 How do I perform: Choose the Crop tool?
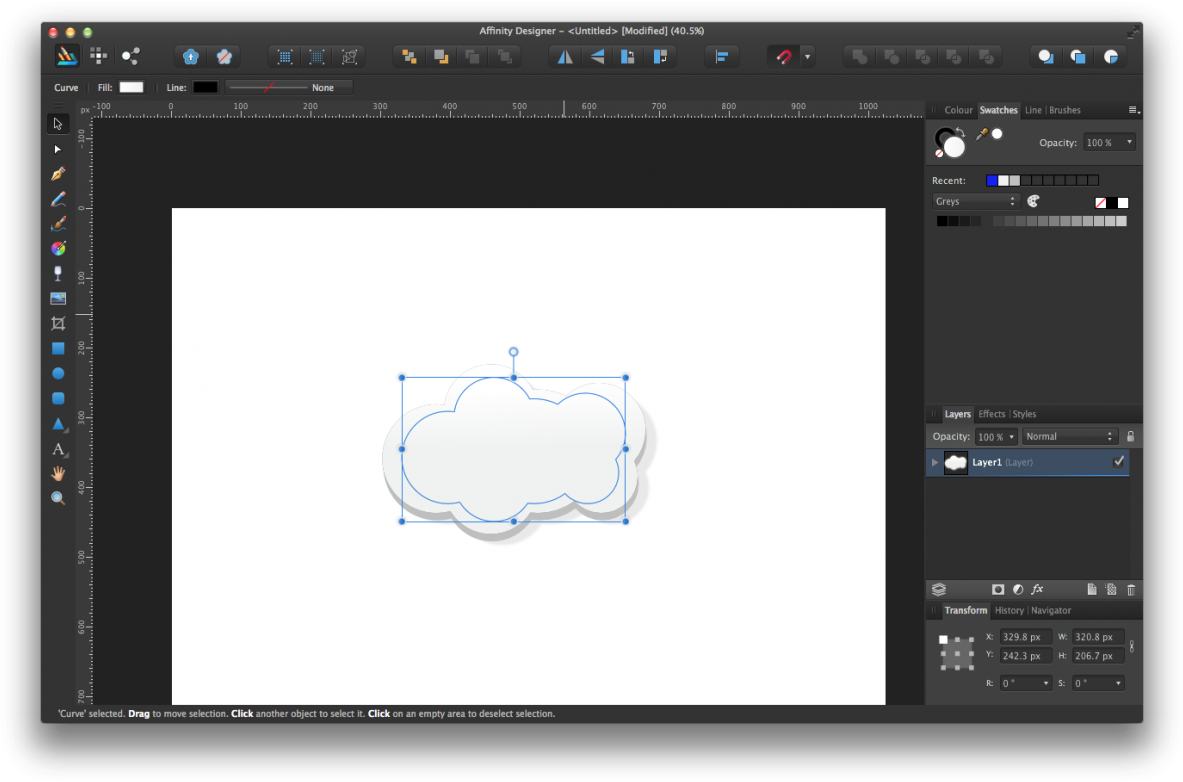click(x=58, y=323)
